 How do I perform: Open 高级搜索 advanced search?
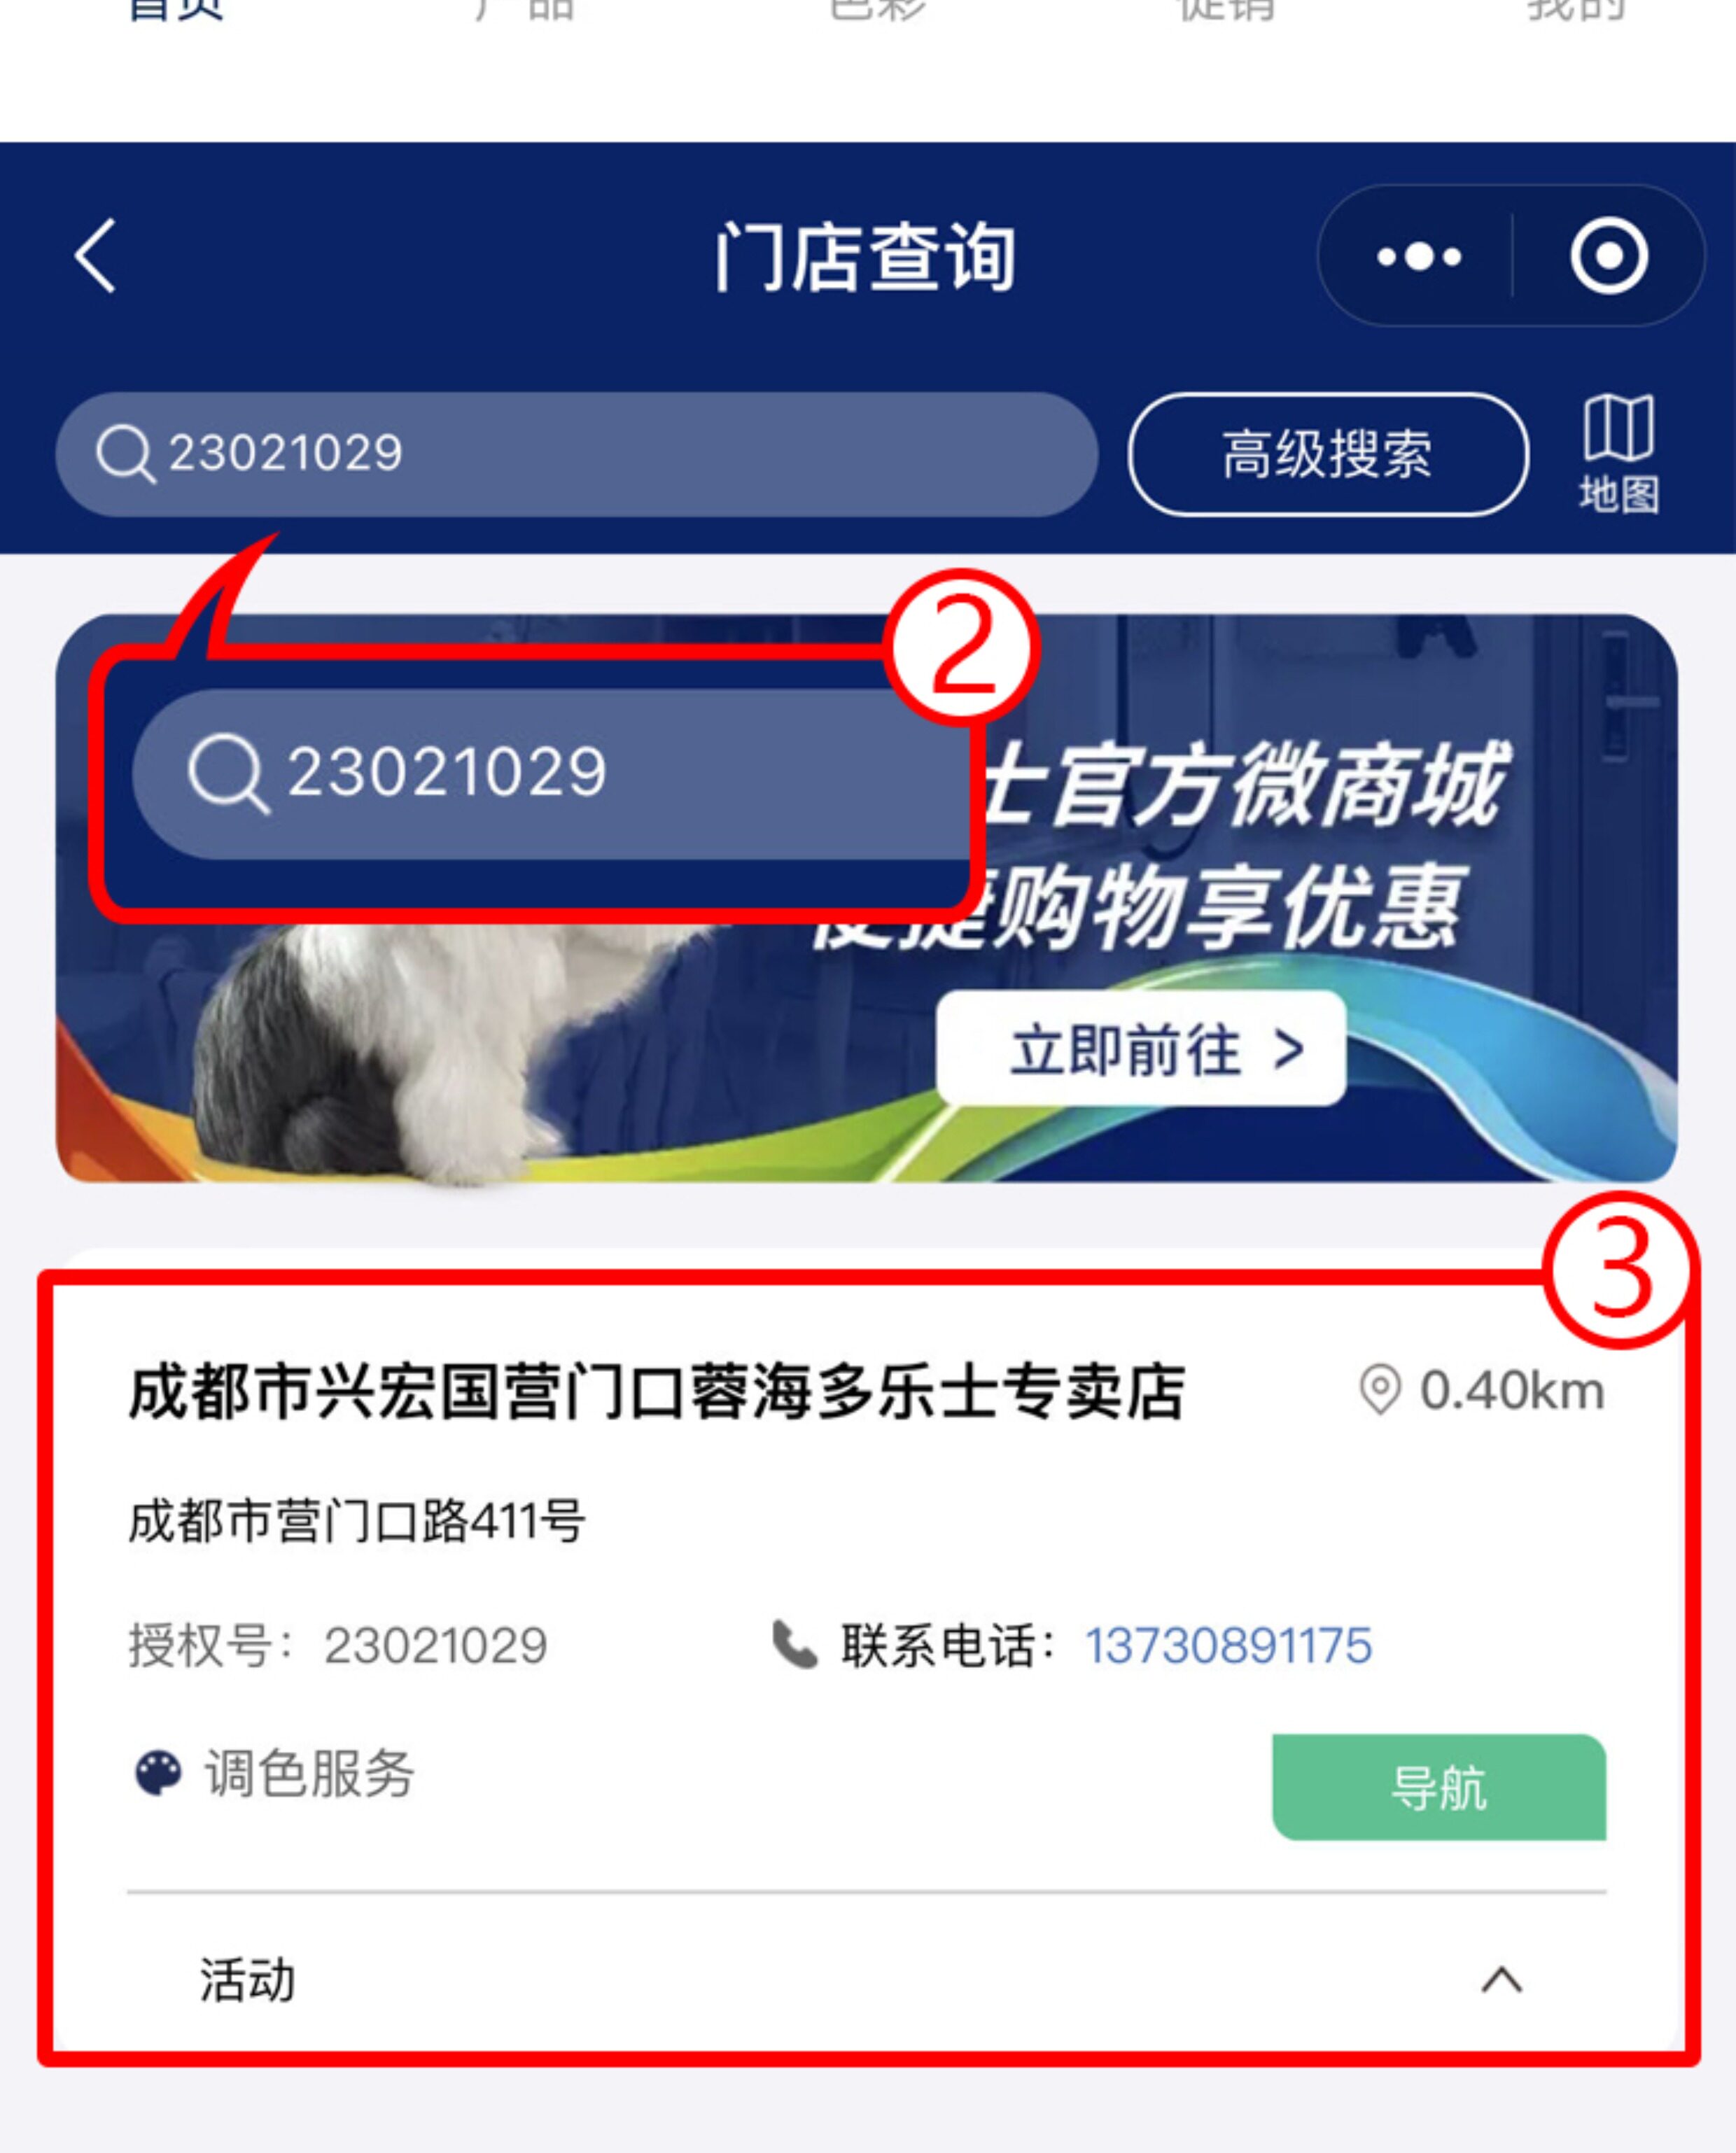click(x=1328, y=454)
